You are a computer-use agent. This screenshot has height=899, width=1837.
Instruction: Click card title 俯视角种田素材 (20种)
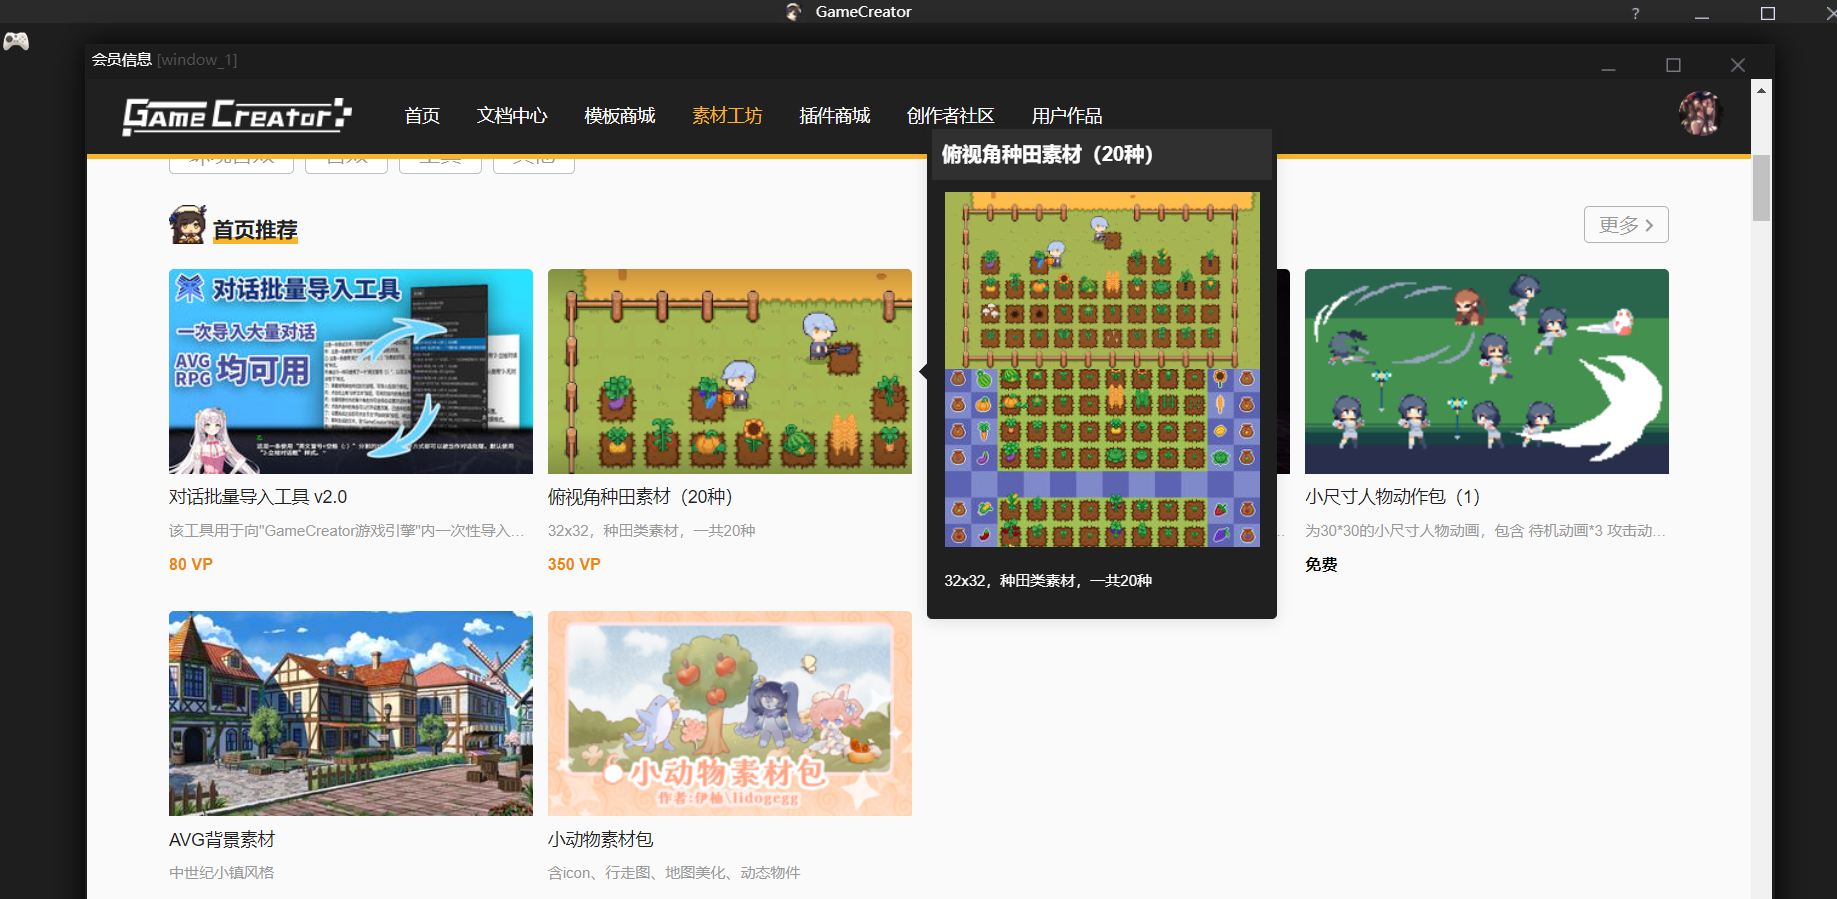641,497
